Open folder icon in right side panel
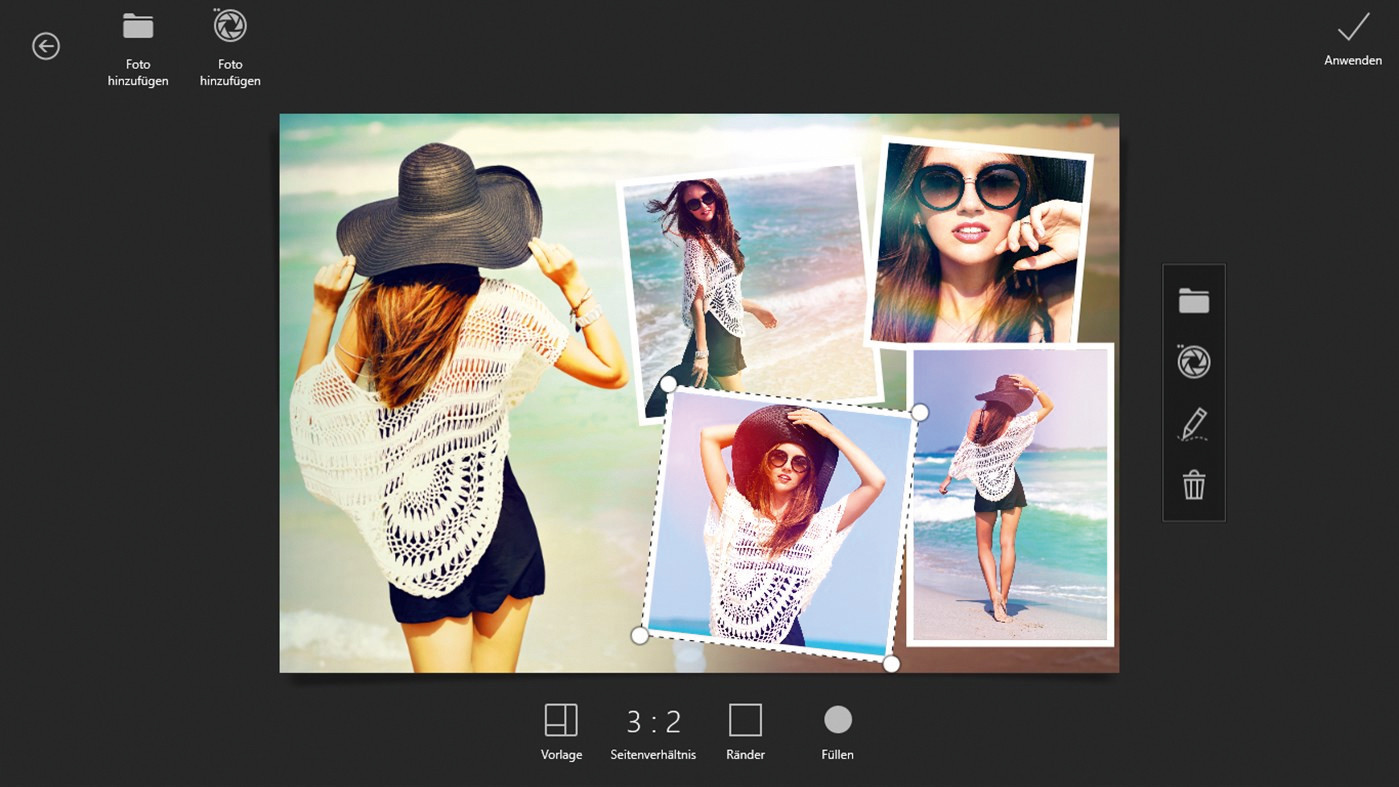Screen dimensions: 1399x787 [x=1194, y=301]
